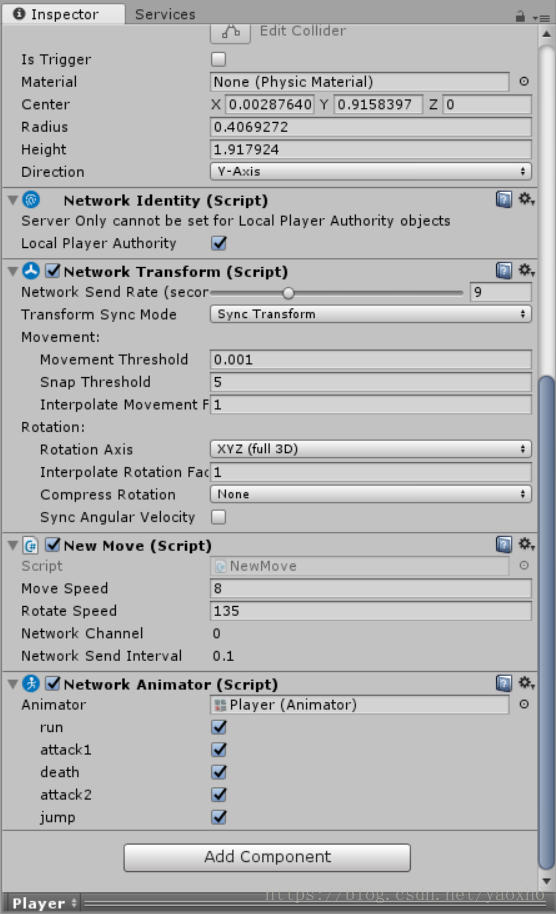This screenshot has width=556, height=914.
Task: Click the Snap Threshold field
Action: 371,382
